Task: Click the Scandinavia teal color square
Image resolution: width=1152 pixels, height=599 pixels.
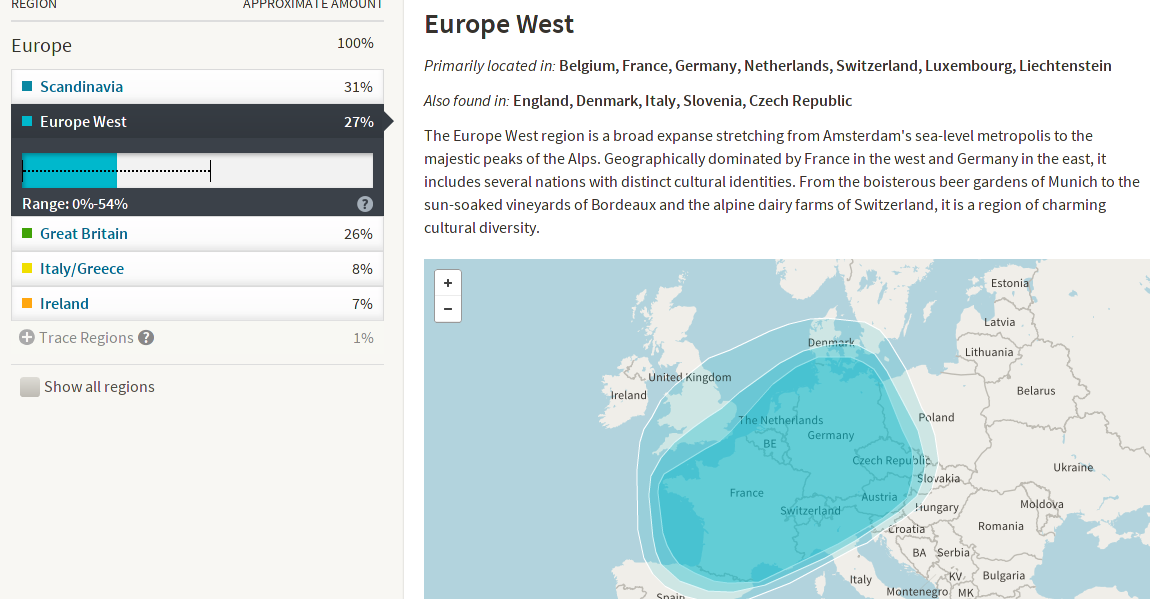Action: tap(27, 86)
